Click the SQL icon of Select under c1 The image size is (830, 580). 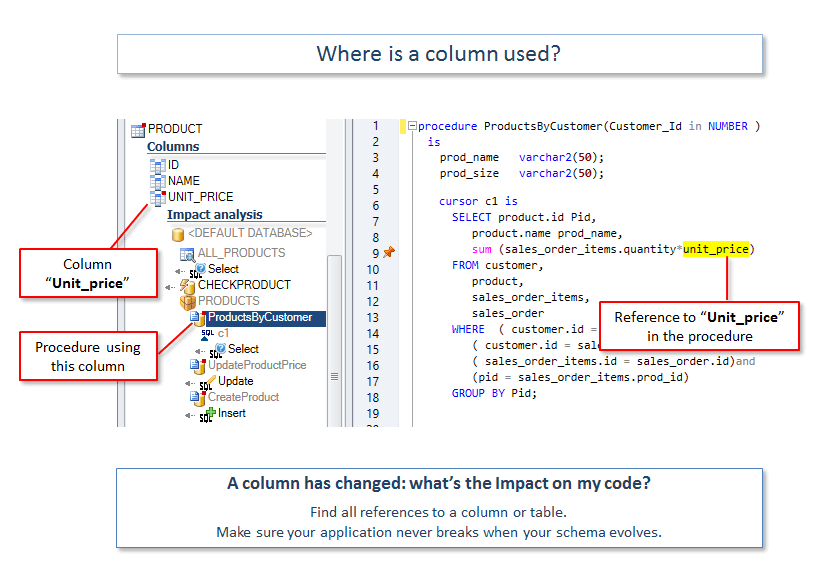point(217,350)
